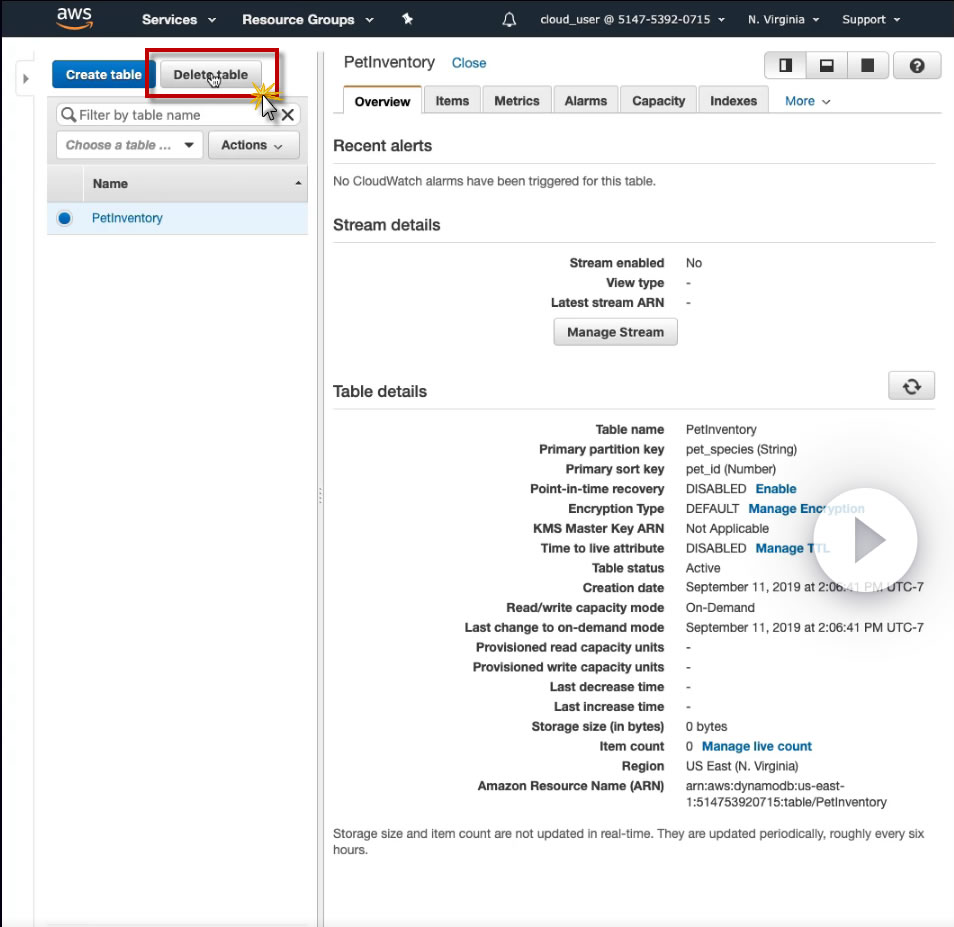954x927 pixels.
Task: Open the AWS home logo
Action: coord(74,18)
